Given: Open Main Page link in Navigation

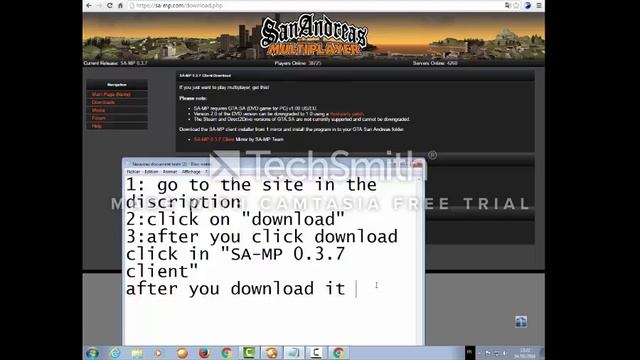Looking at the screenshot, I should (x=111, y=94).
